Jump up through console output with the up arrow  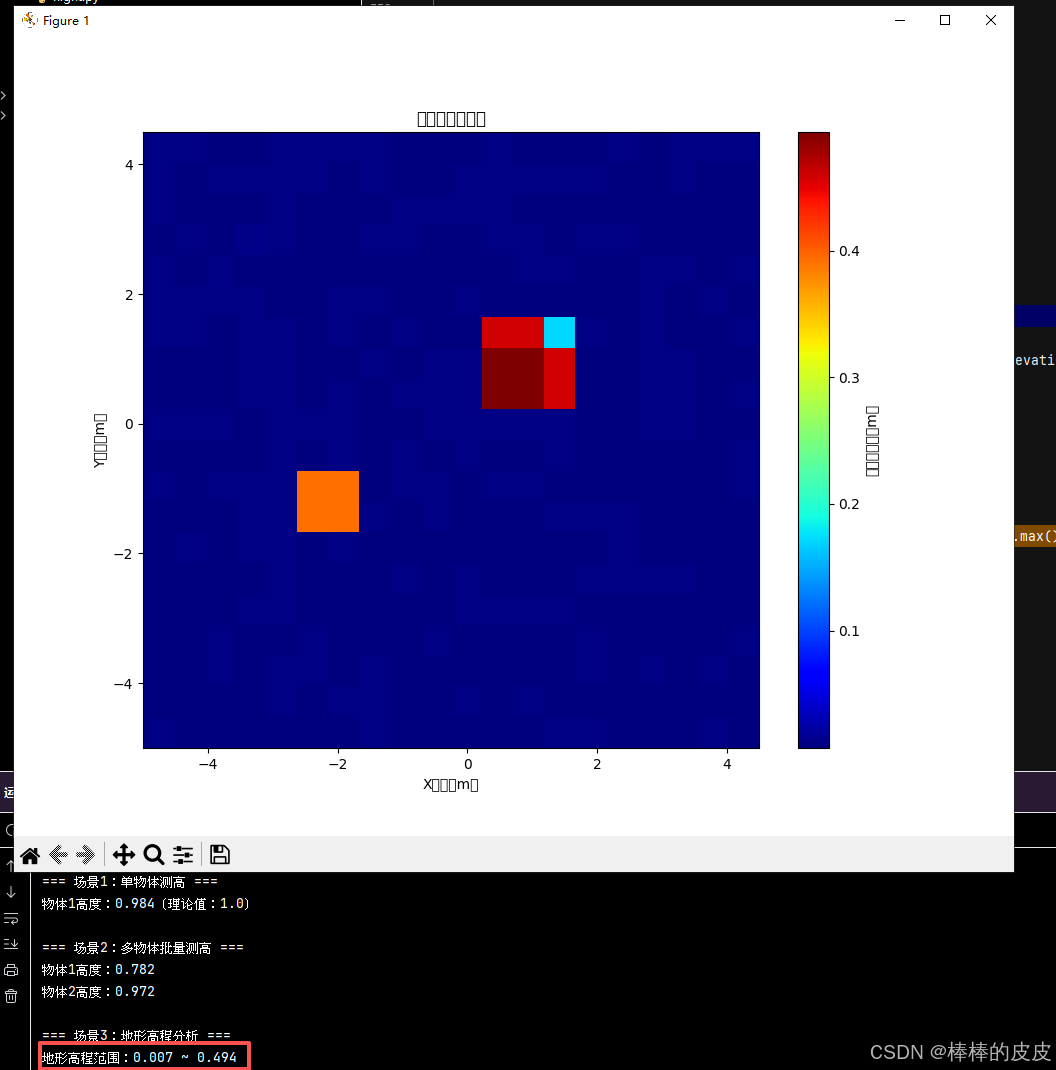[x=11, y=864]
